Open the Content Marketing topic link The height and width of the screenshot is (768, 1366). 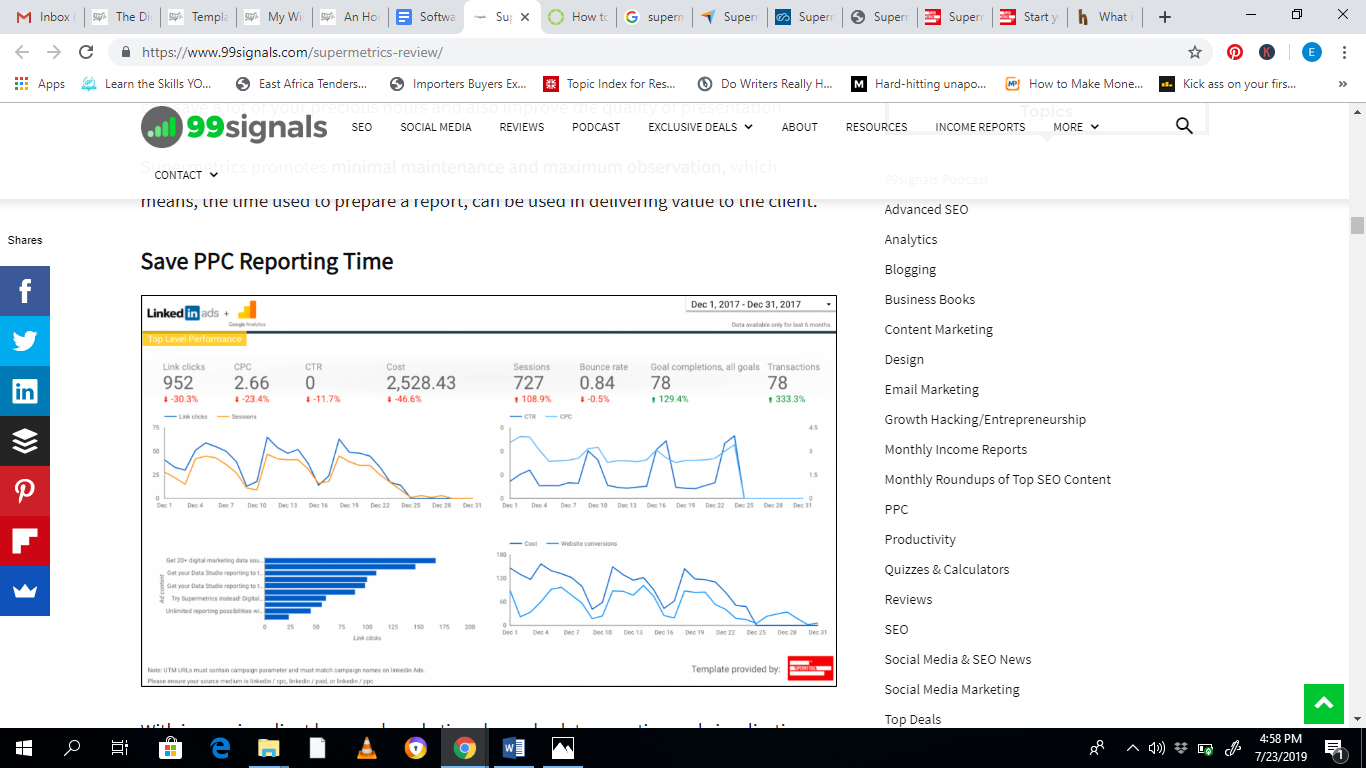point(939,329)
